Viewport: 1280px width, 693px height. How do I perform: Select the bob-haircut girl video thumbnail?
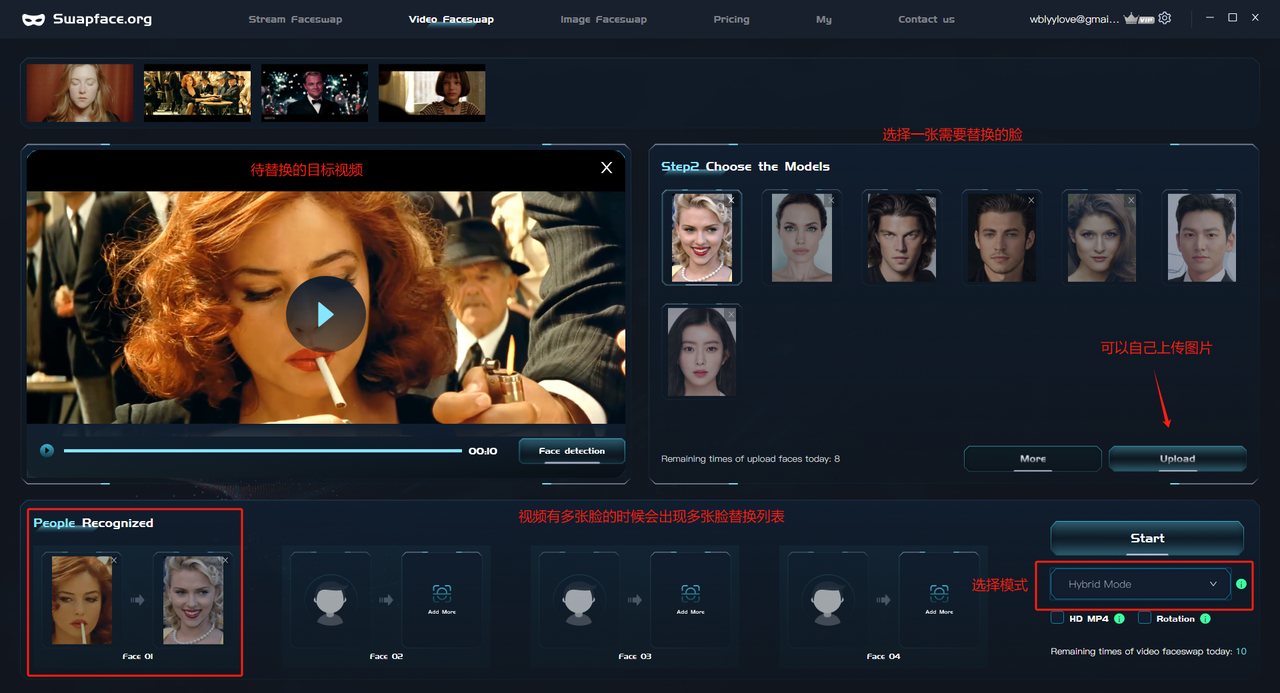pos(431,93)
